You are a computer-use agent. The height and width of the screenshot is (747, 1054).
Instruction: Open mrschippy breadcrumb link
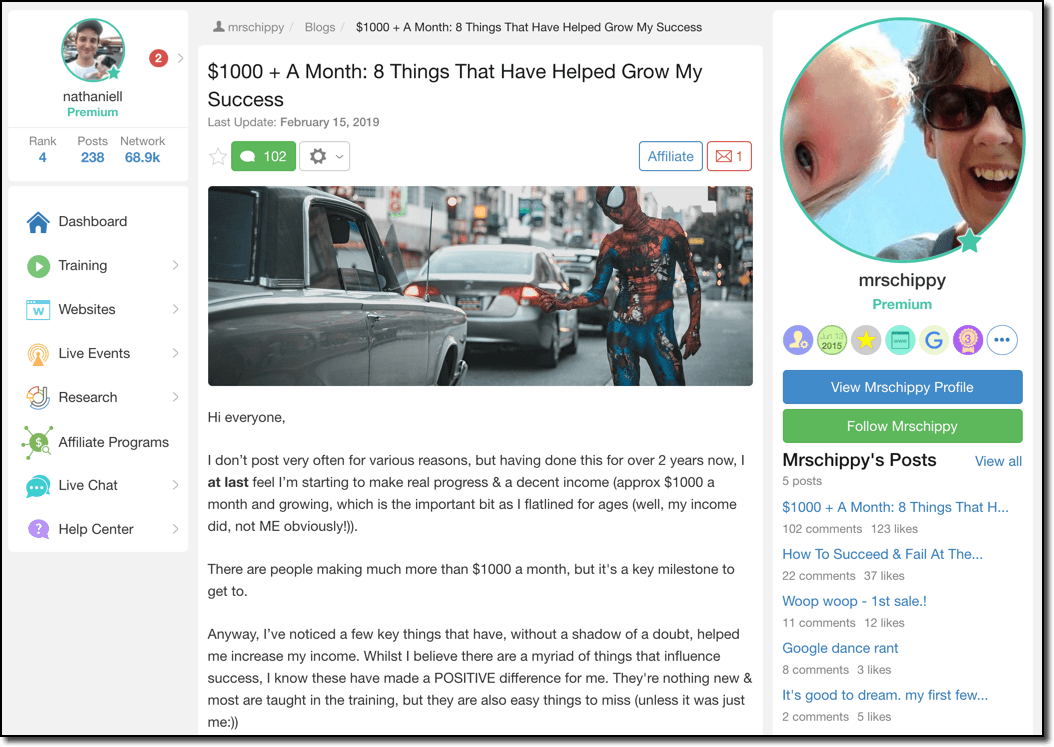tap(249, 27)
